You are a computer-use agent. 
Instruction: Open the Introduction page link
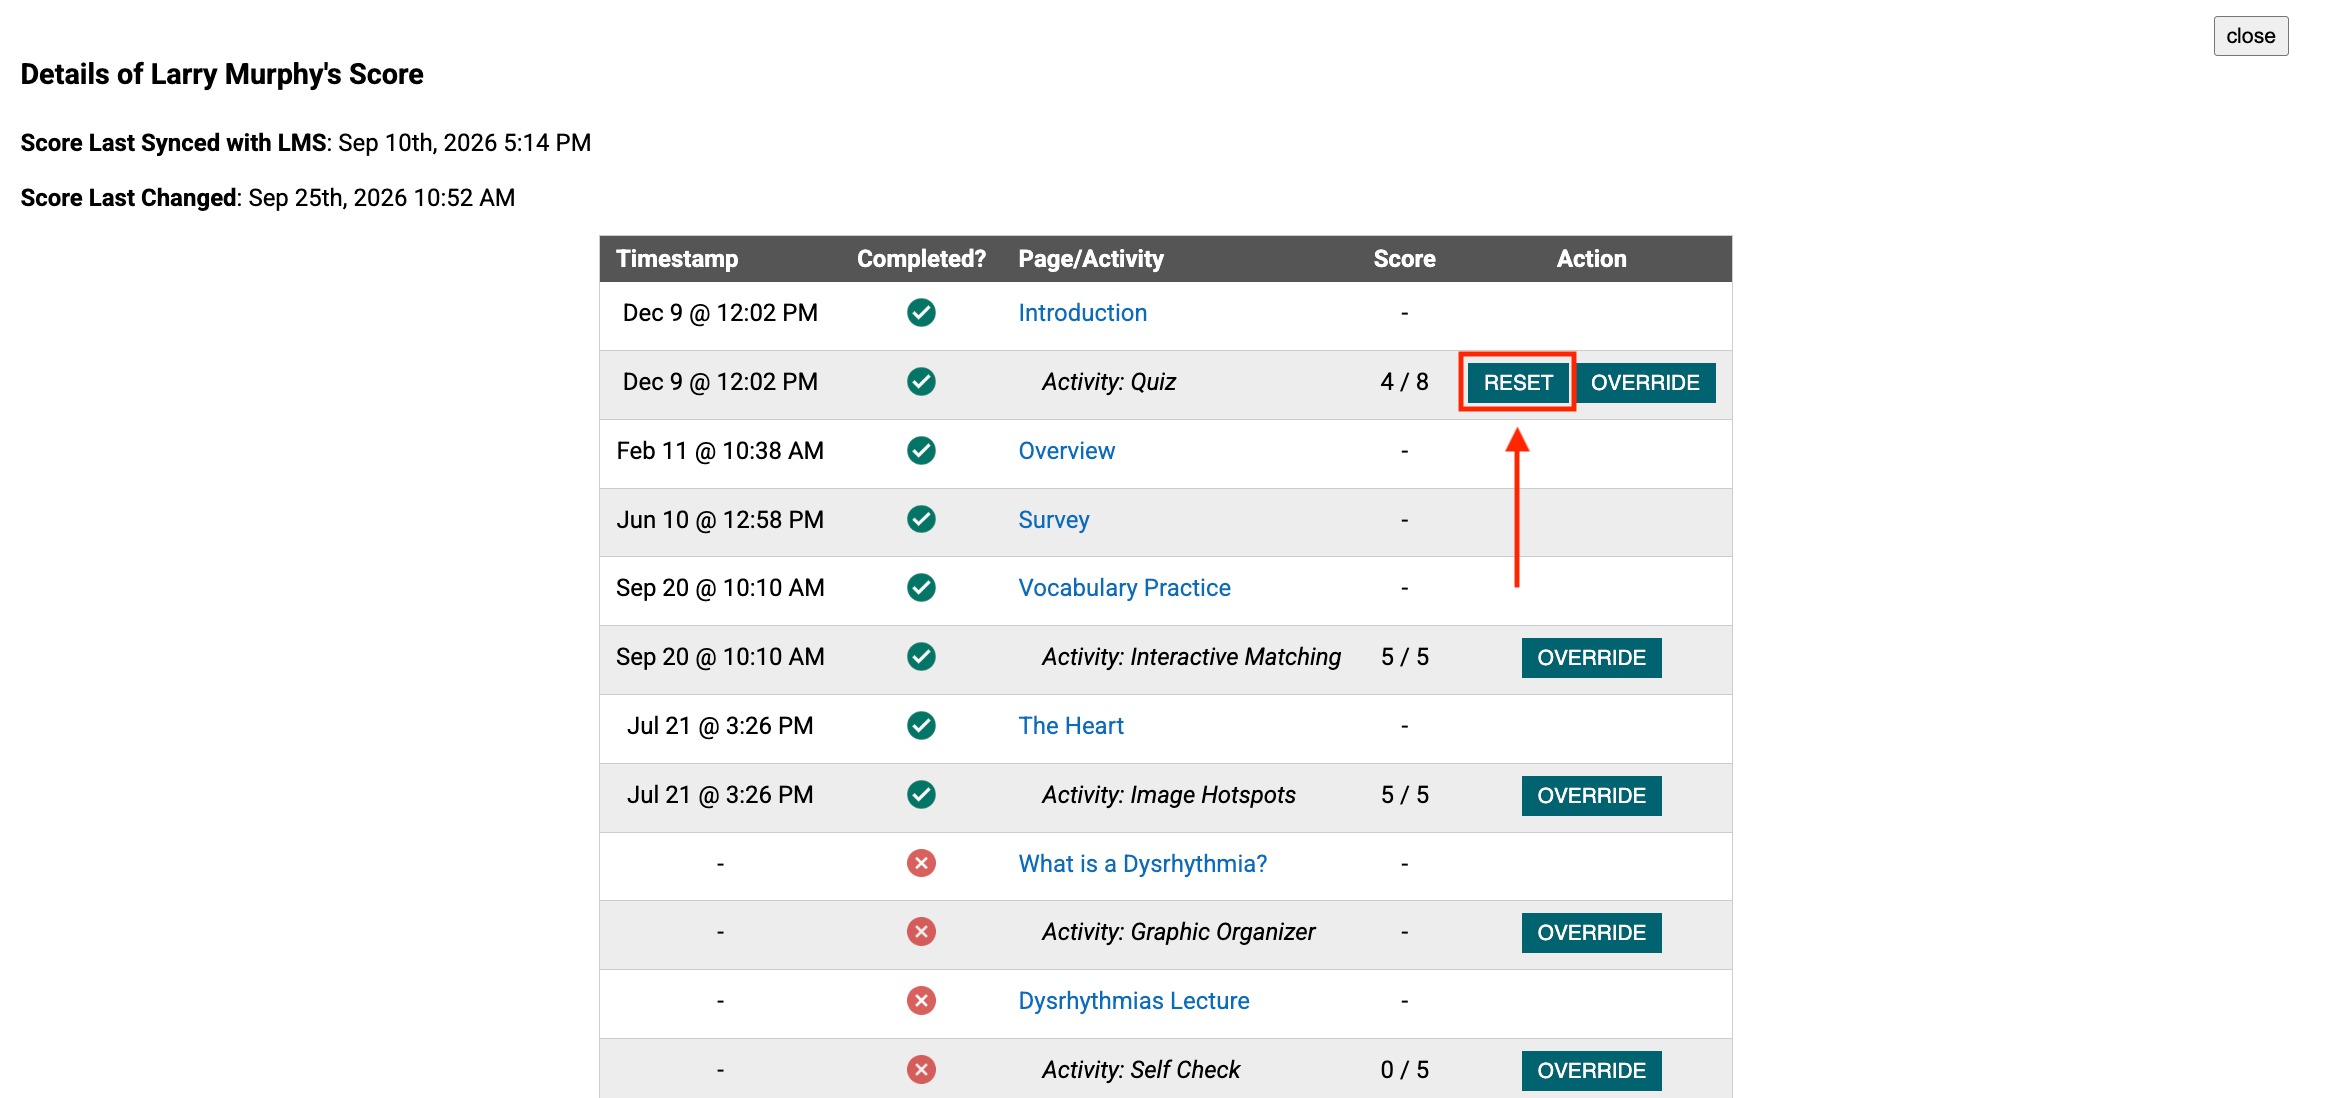tap(1082, 313)
